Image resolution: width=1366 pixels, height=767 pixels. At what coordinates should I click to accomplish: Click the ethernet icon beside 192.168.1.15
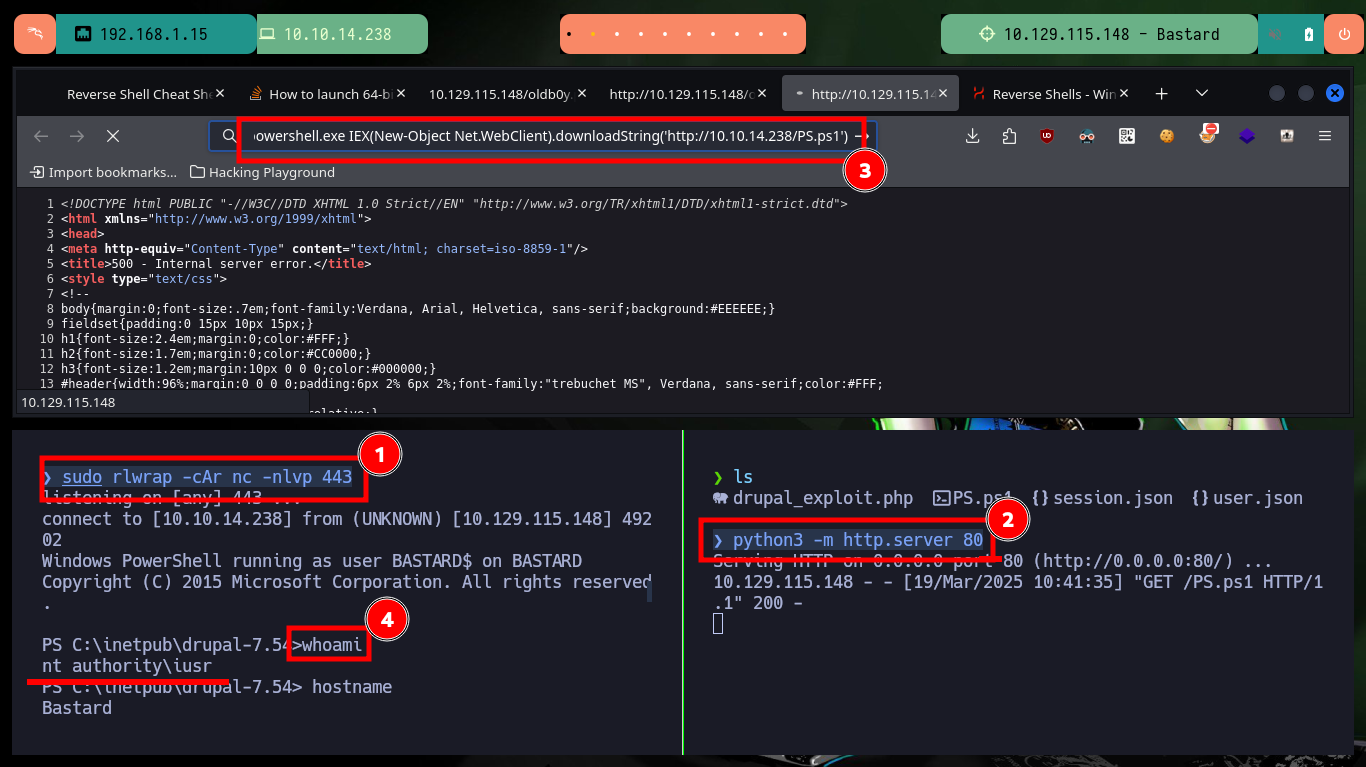click(82, 34)
